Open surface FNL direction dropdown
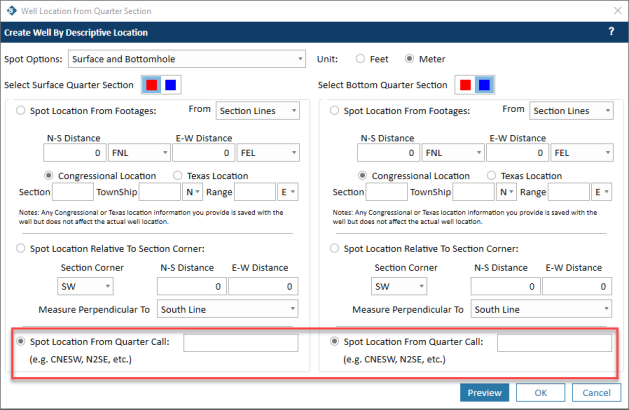 (x=139, y=153)
